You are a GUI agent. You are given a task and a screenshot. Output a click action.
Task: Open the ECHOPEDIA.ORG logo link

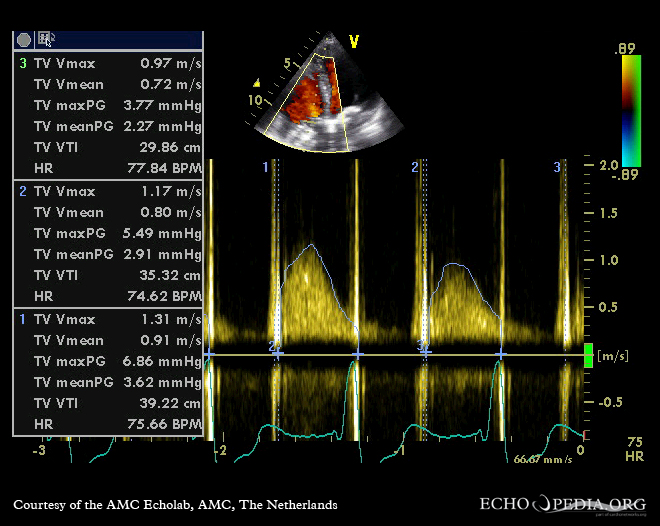564,504
